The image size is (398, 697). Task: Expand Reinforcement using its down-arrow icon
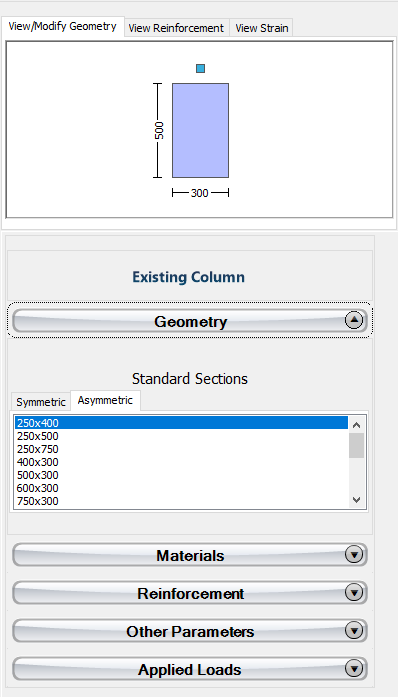point(354,593)
